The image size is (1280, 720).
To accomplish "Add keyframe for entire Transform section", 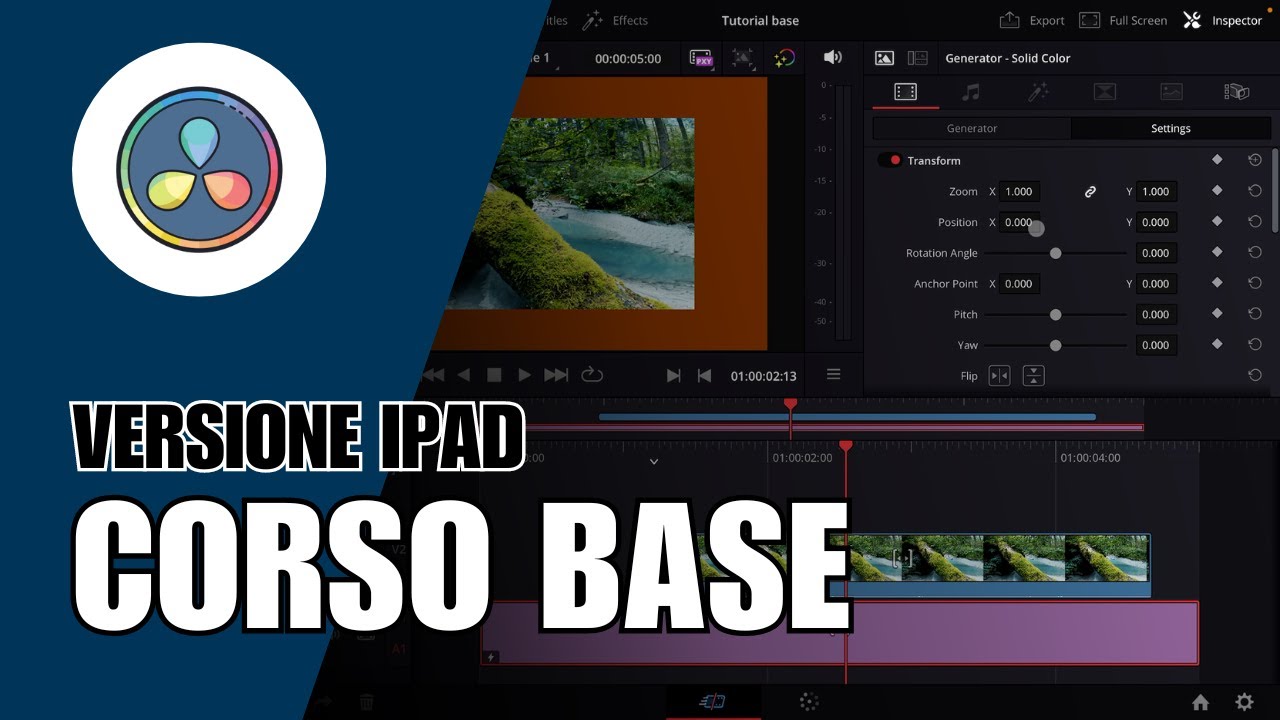I will click(1217, 160).
